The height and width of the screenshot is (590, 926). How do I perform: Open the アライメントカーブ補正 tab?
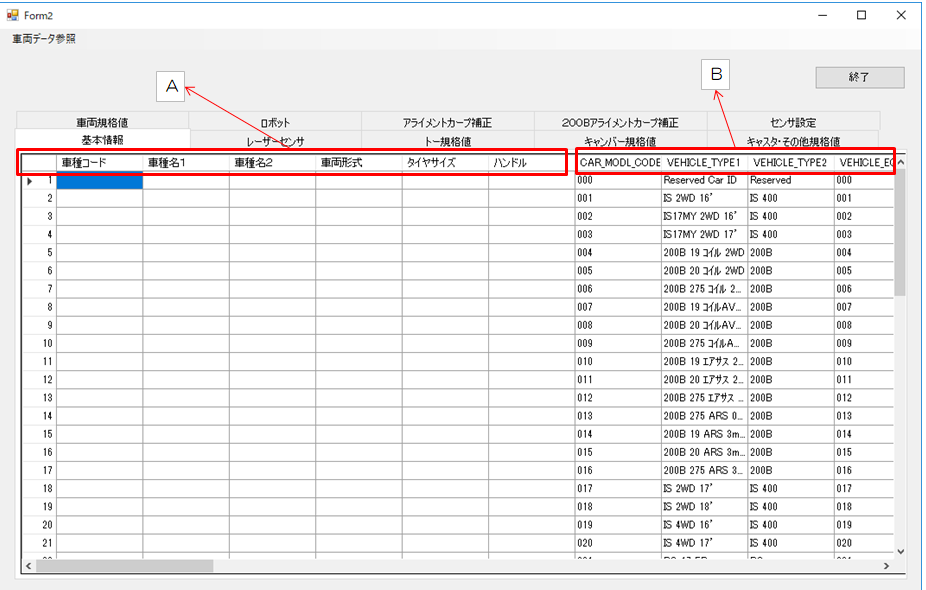(447, 122)
